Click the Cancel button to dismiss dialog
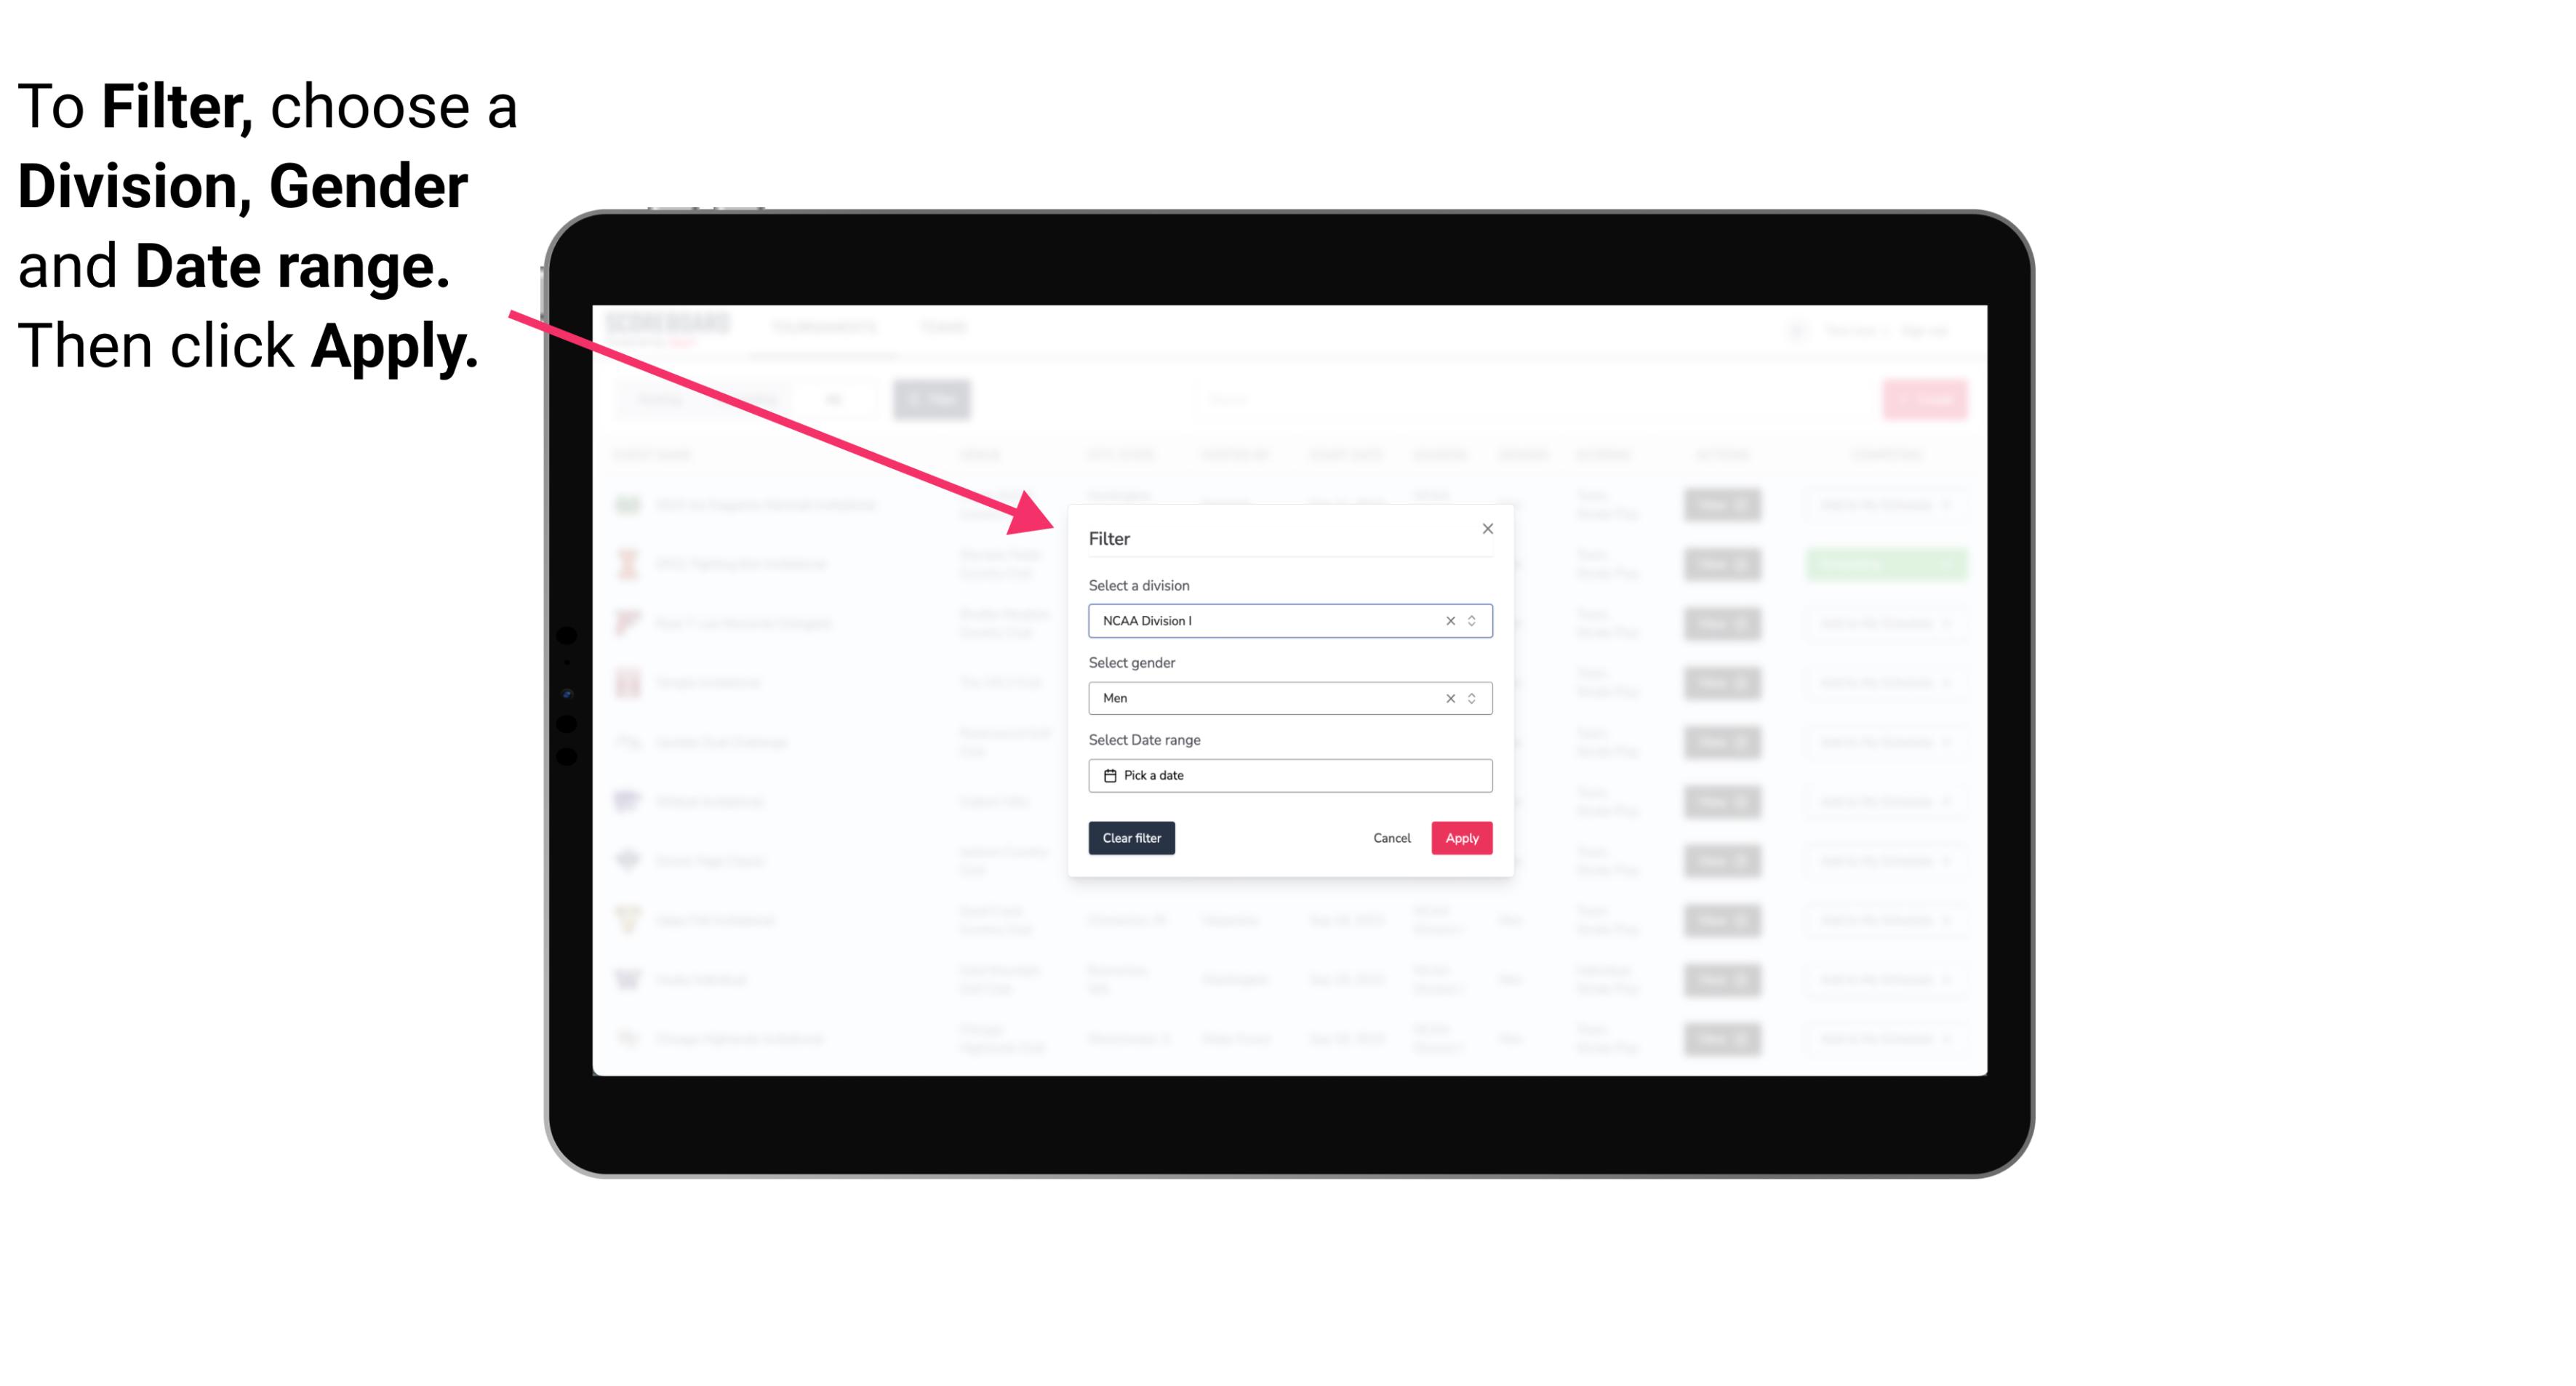Image resolution: width=2576 pixels, height=1386 pixels. (x=1391, y=838)
